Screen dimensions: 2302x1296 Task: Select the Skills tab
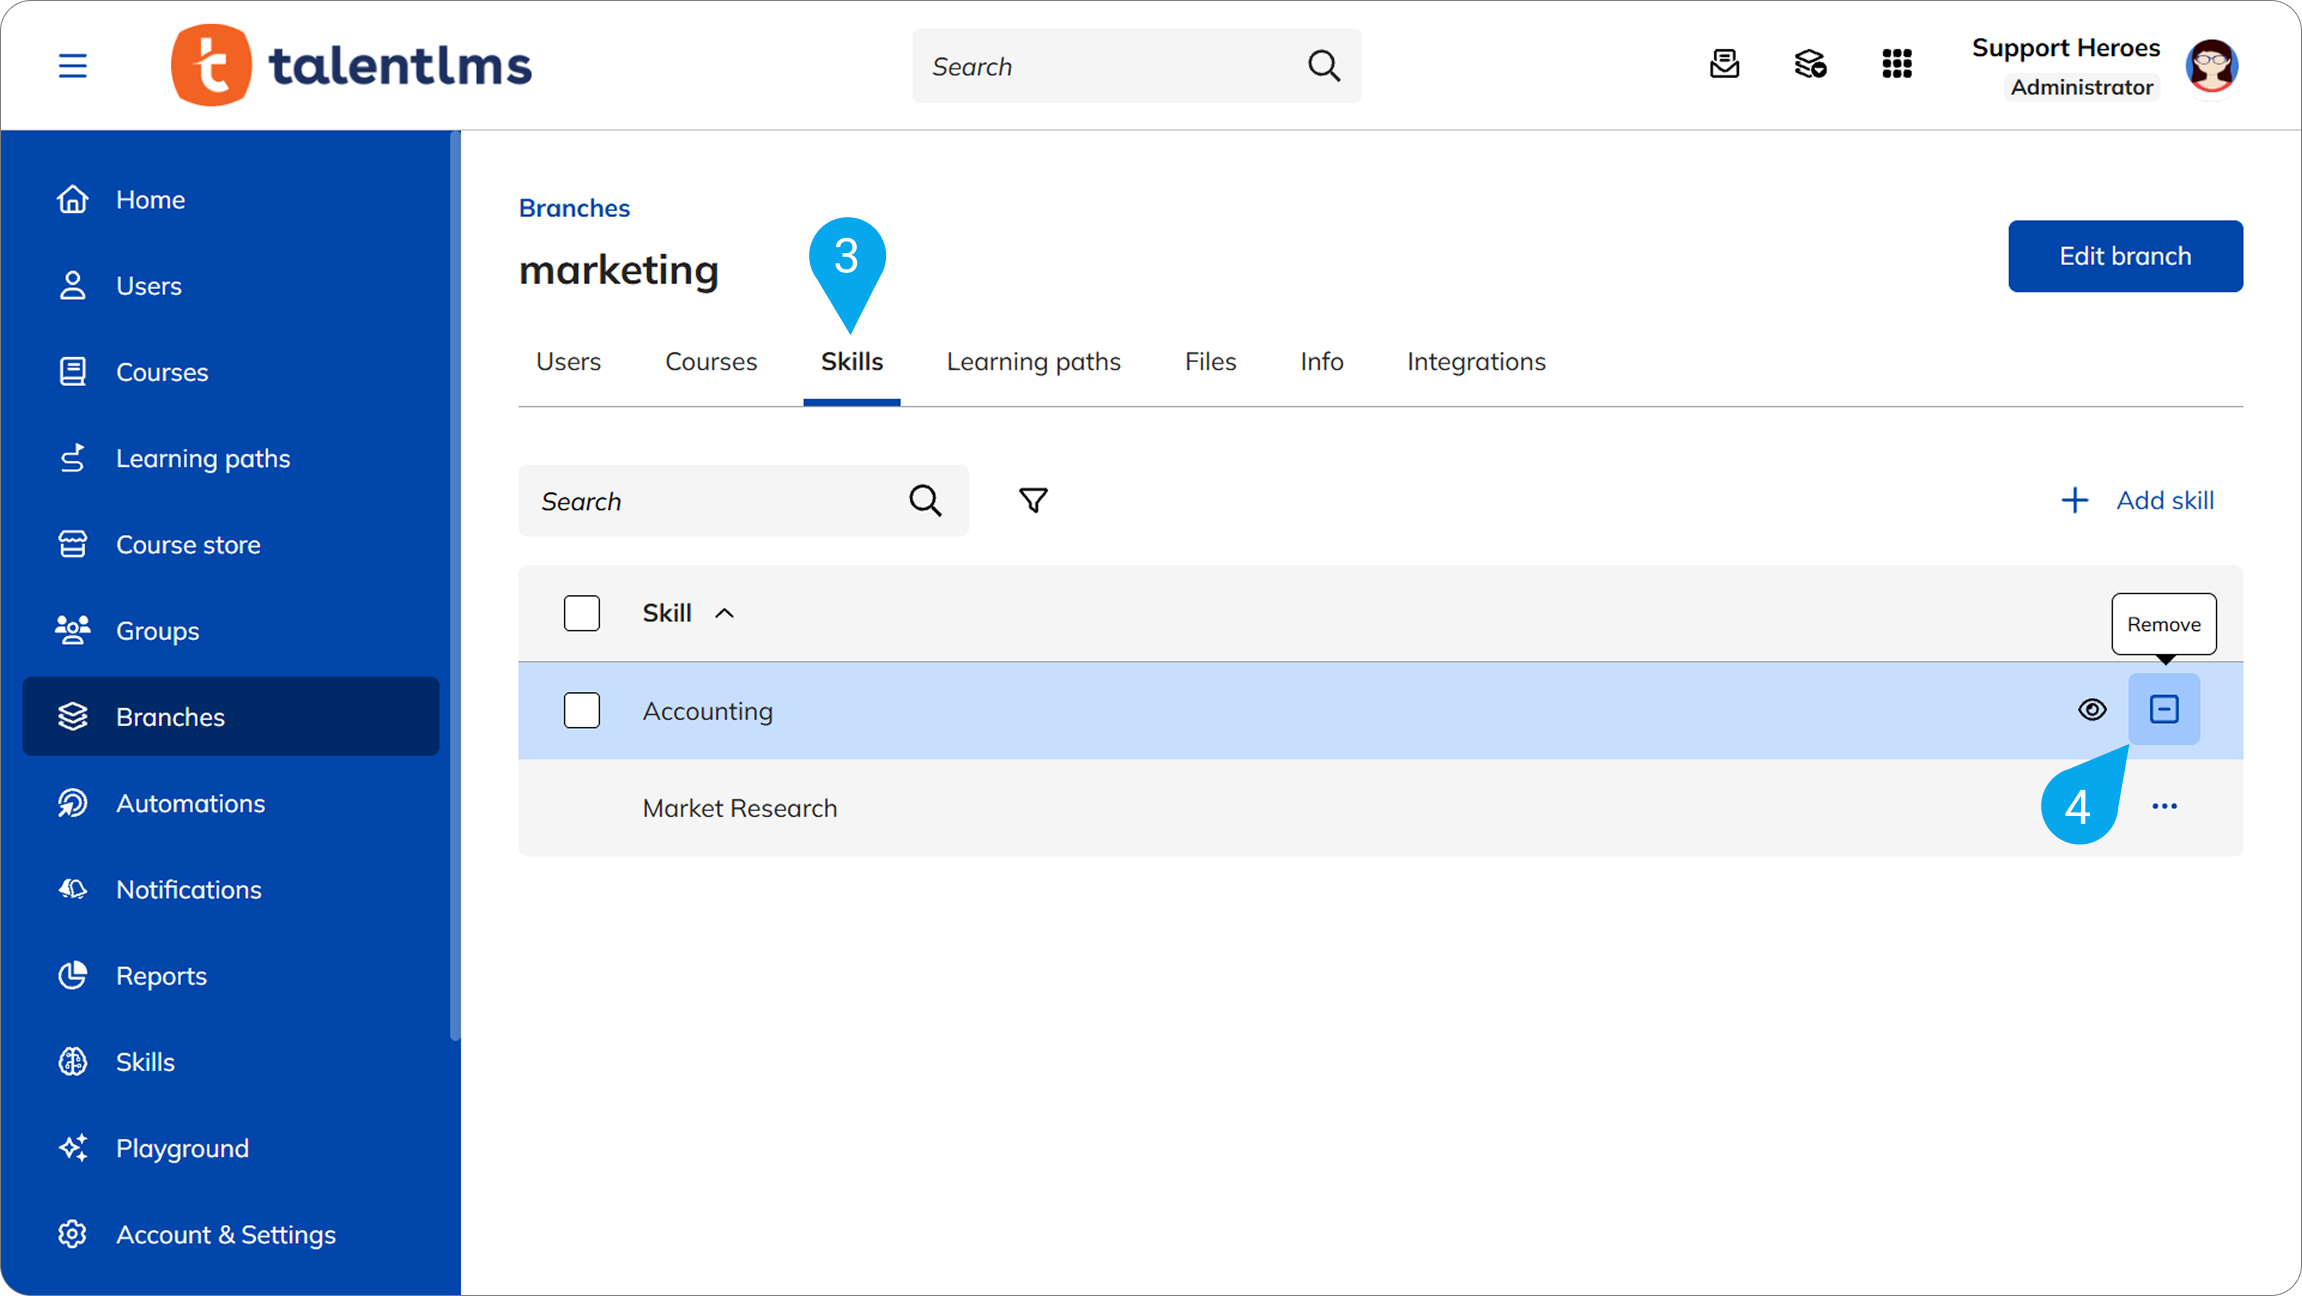(852, 362)
